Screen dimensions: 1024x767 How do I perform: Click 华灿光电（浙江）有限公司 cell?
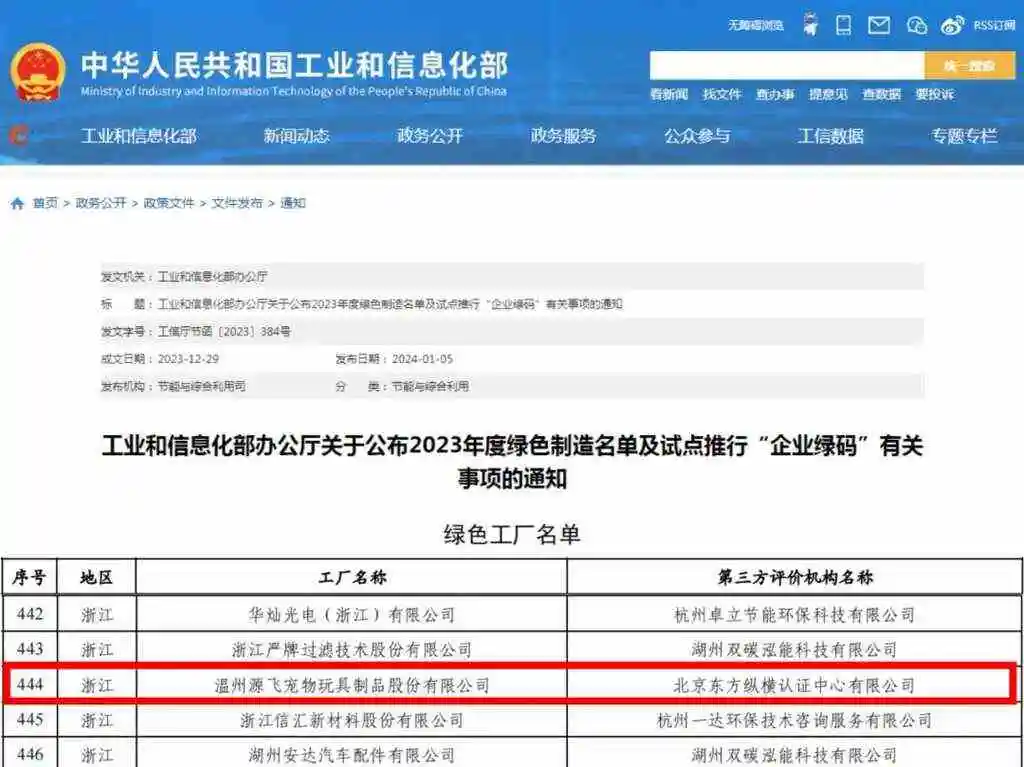point(351,615)
